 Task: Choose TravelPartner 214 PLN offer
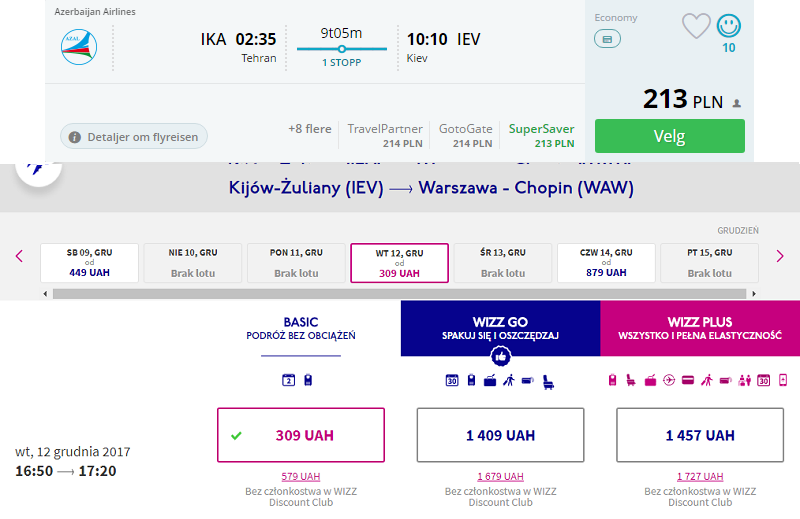(x=385, y=135)
